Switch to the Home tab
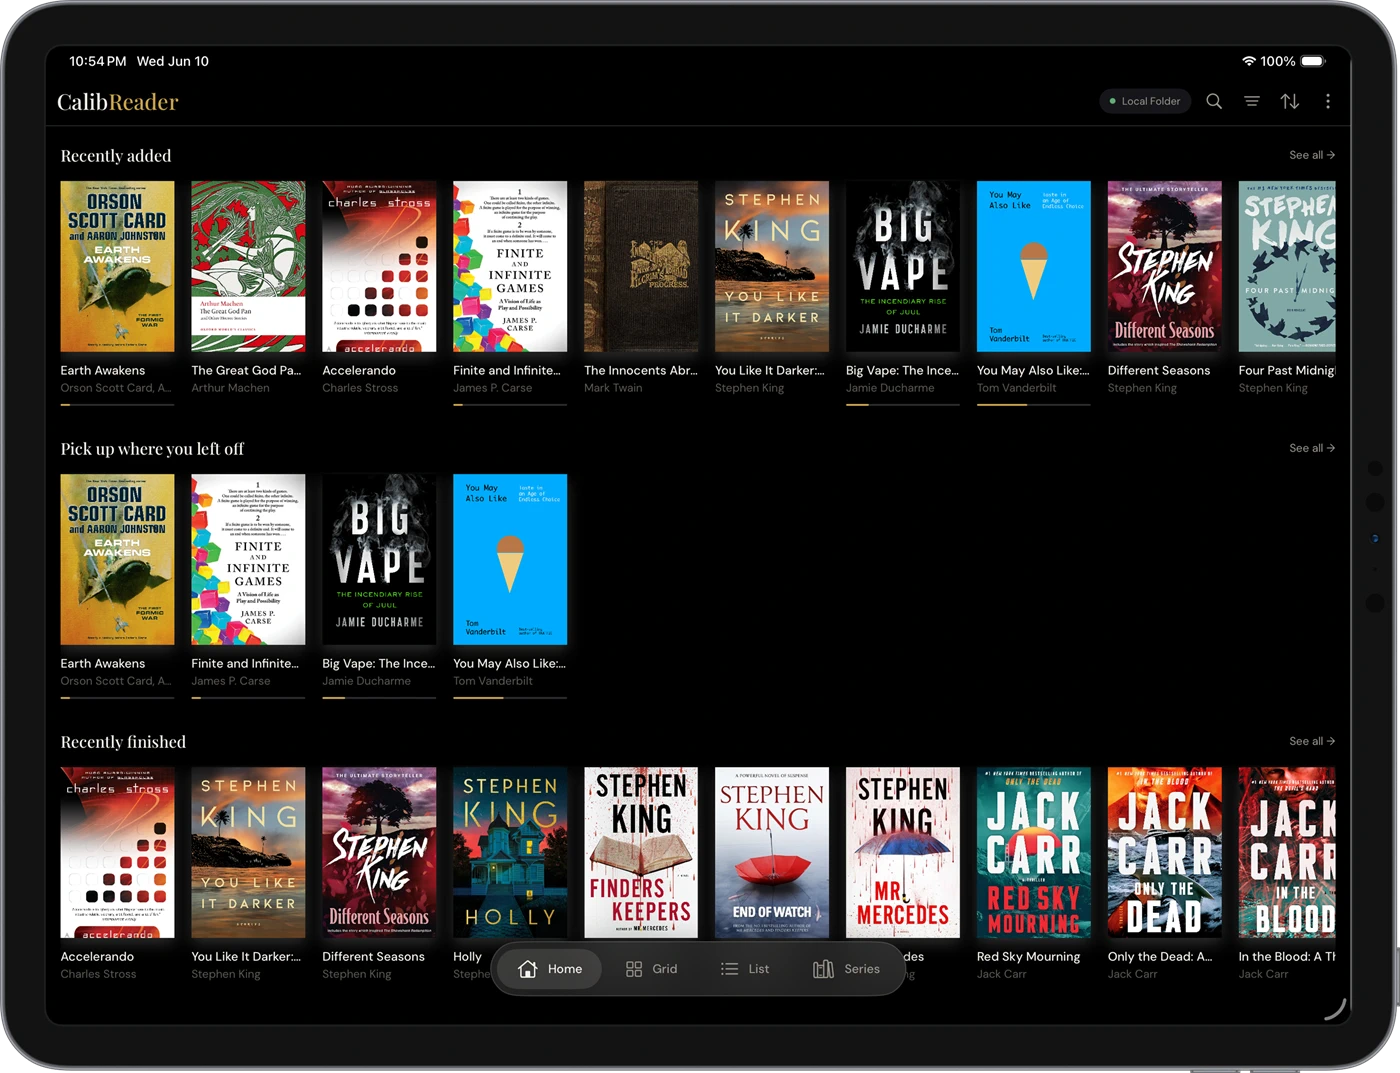 550,969
